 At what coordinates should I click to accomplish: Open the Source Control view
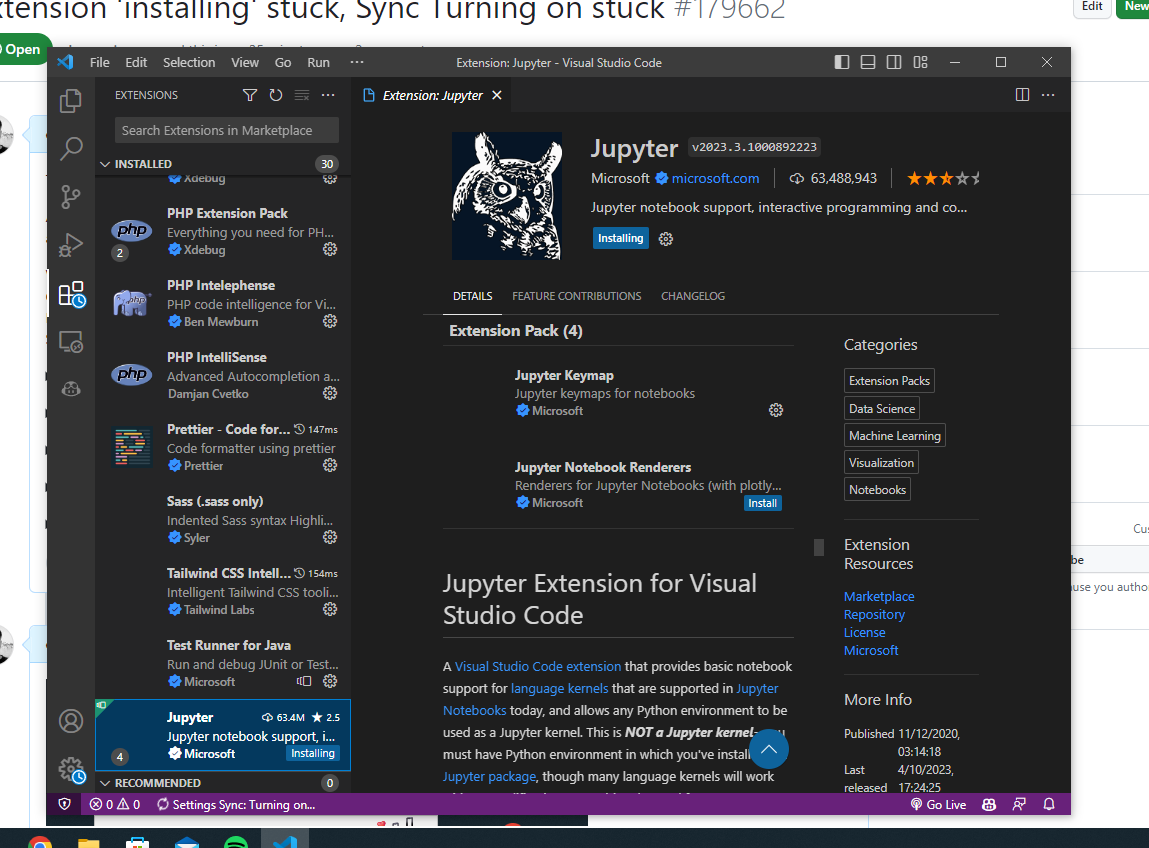tap(71, 196)
